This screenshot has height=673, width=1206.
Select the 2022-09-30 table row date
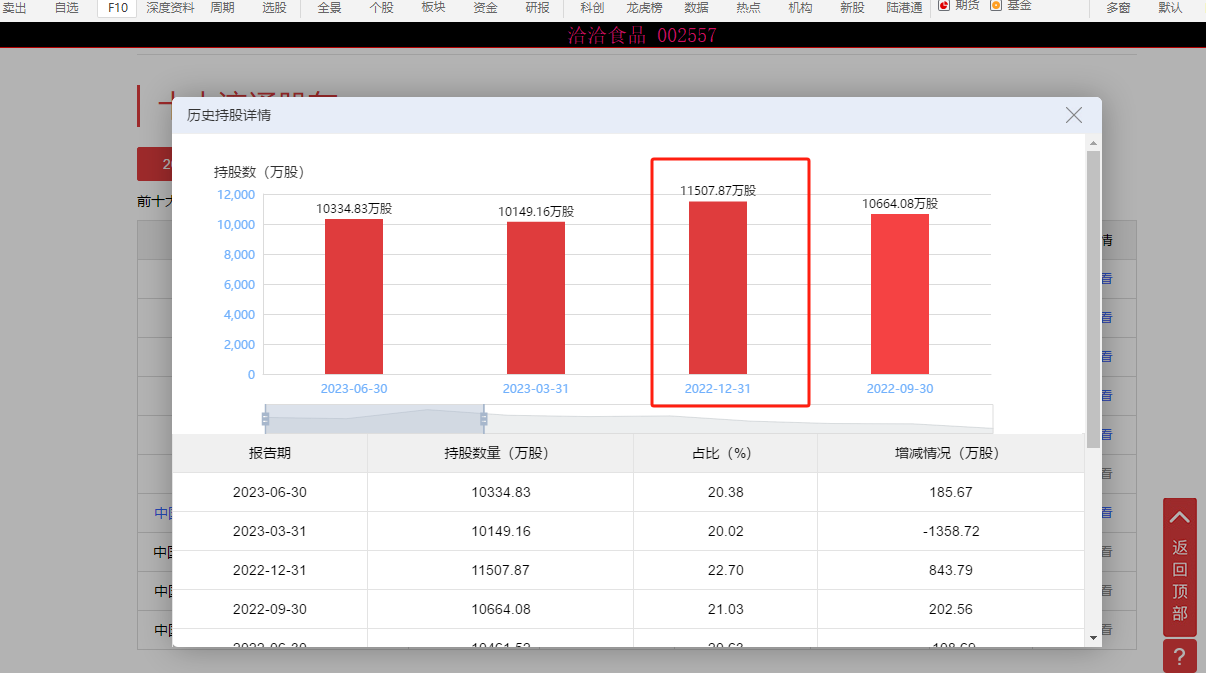pyautogui.click(x=270, y=609)
